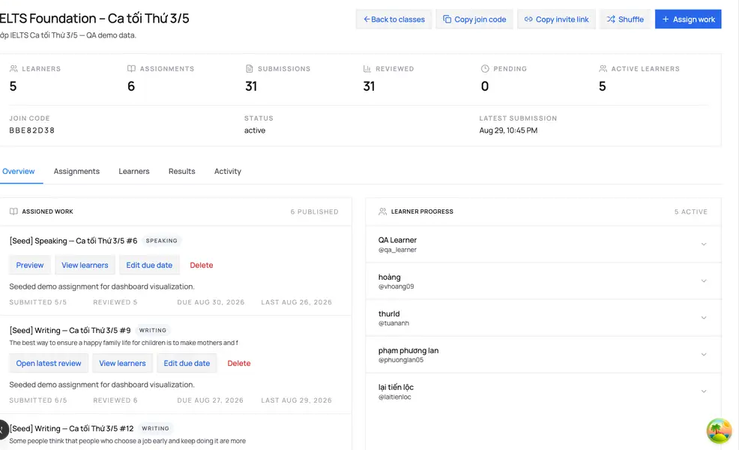Click the @tuananh username
The height and width of the screenshot is (450, 739).
pos(394,323)
